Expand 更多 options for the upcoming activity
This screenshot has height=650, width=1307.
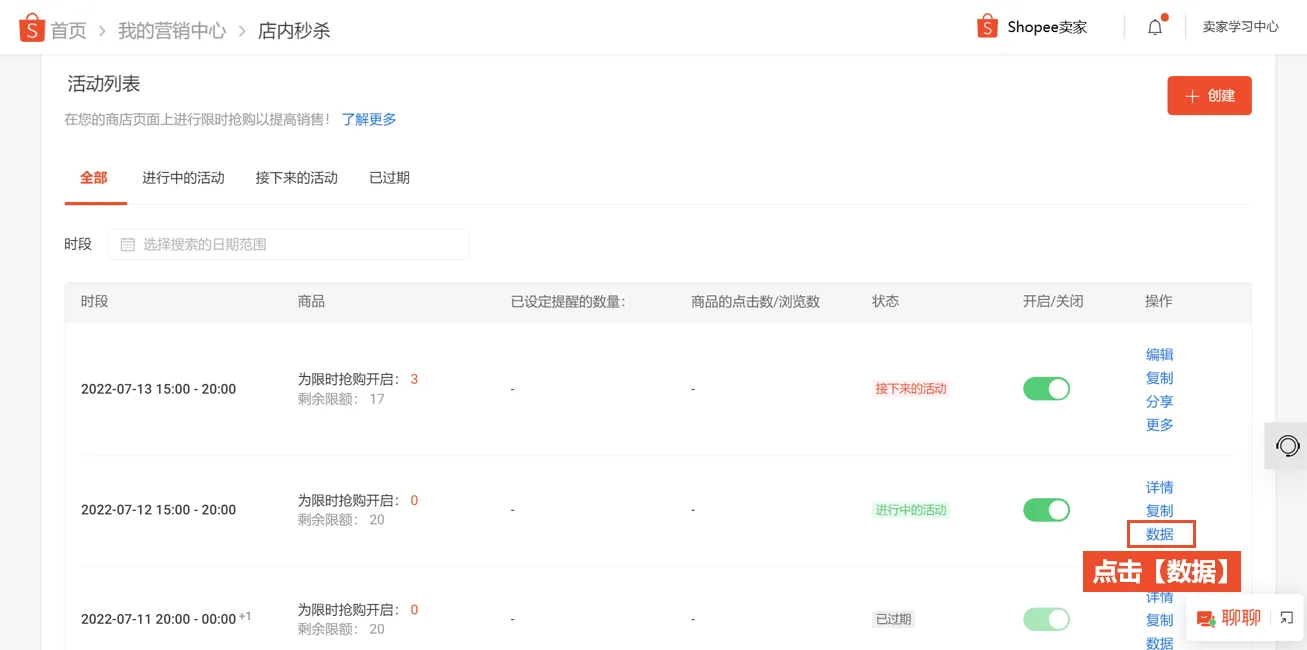(1159, 423)
